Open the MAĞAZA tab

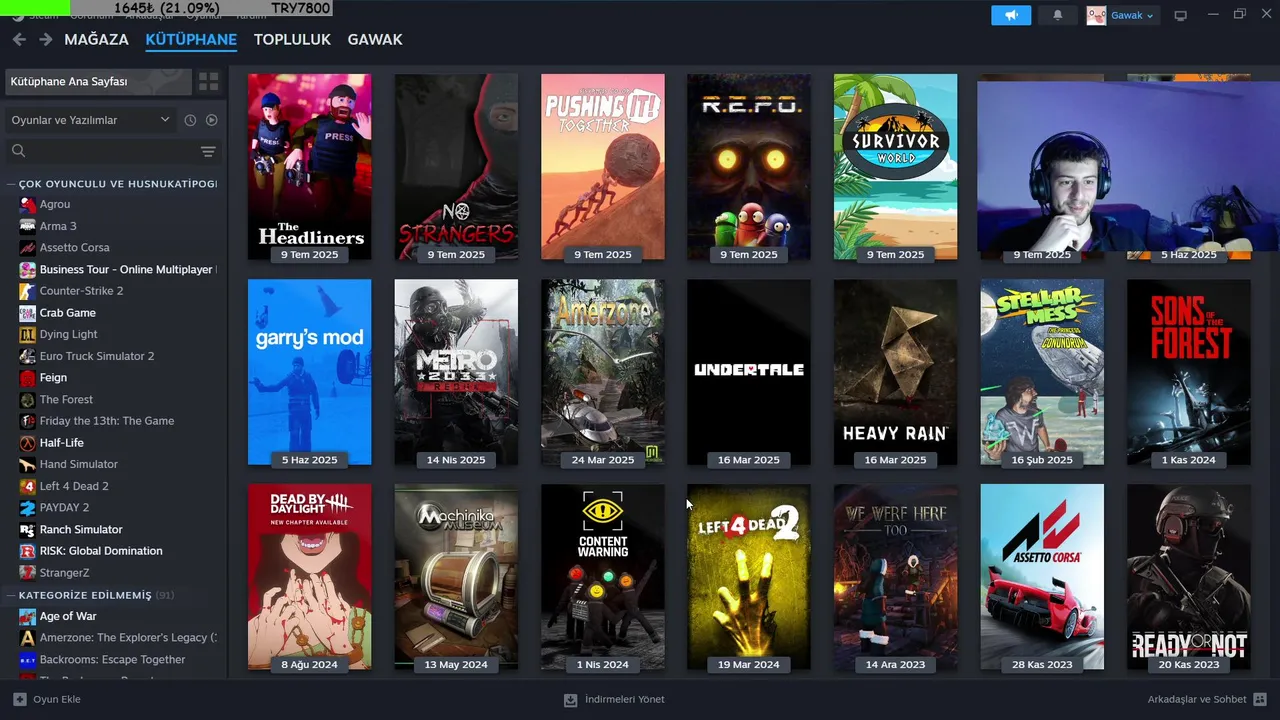[96, 39]
